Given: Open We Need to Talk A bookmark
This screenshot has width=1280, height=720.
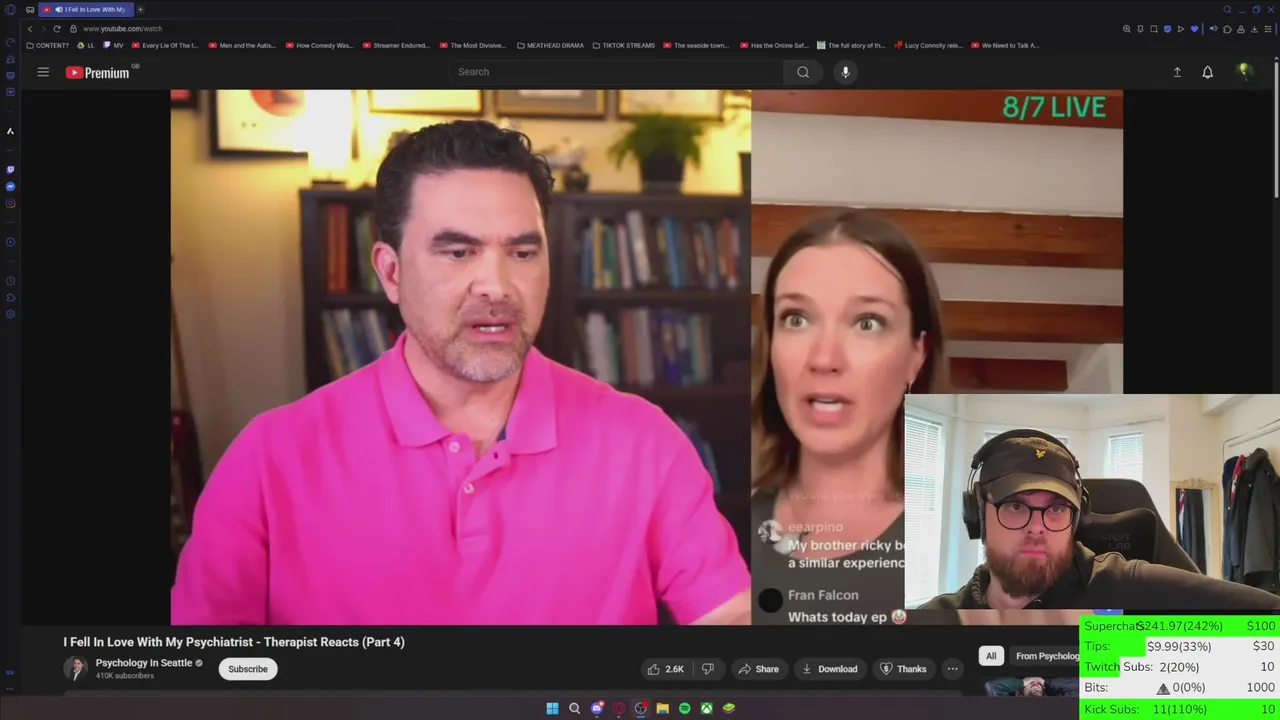Looking at the screenshot, I should click(x=1005, y=45).
